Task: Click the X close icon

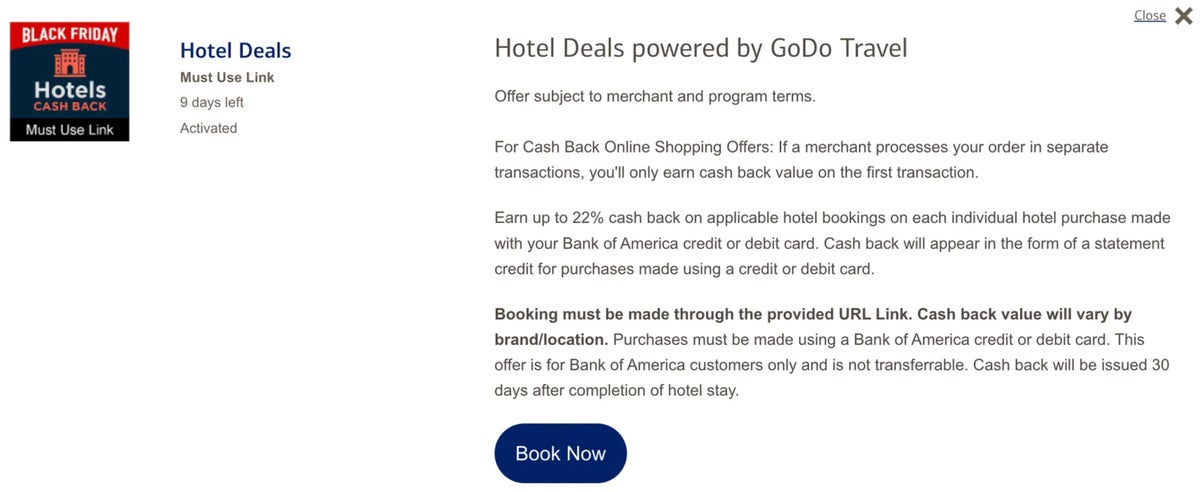Action: pyautogui.click(x=1183, y=15)
